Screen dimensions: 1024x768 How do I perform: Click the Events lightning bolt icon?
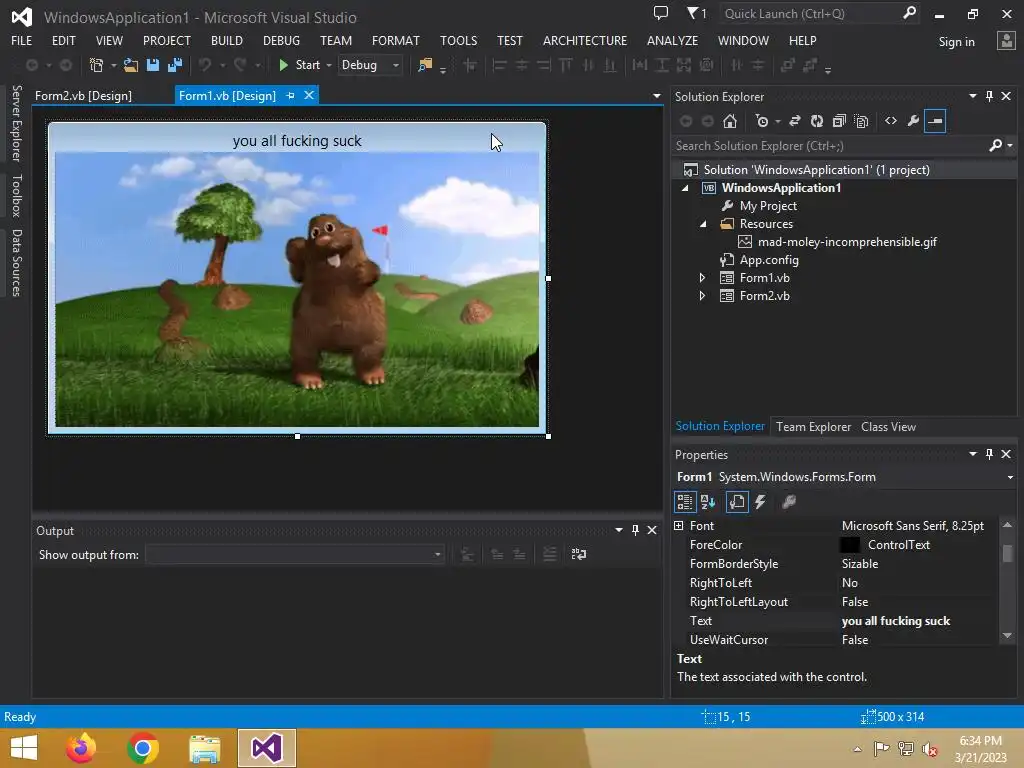pos(760,502)
